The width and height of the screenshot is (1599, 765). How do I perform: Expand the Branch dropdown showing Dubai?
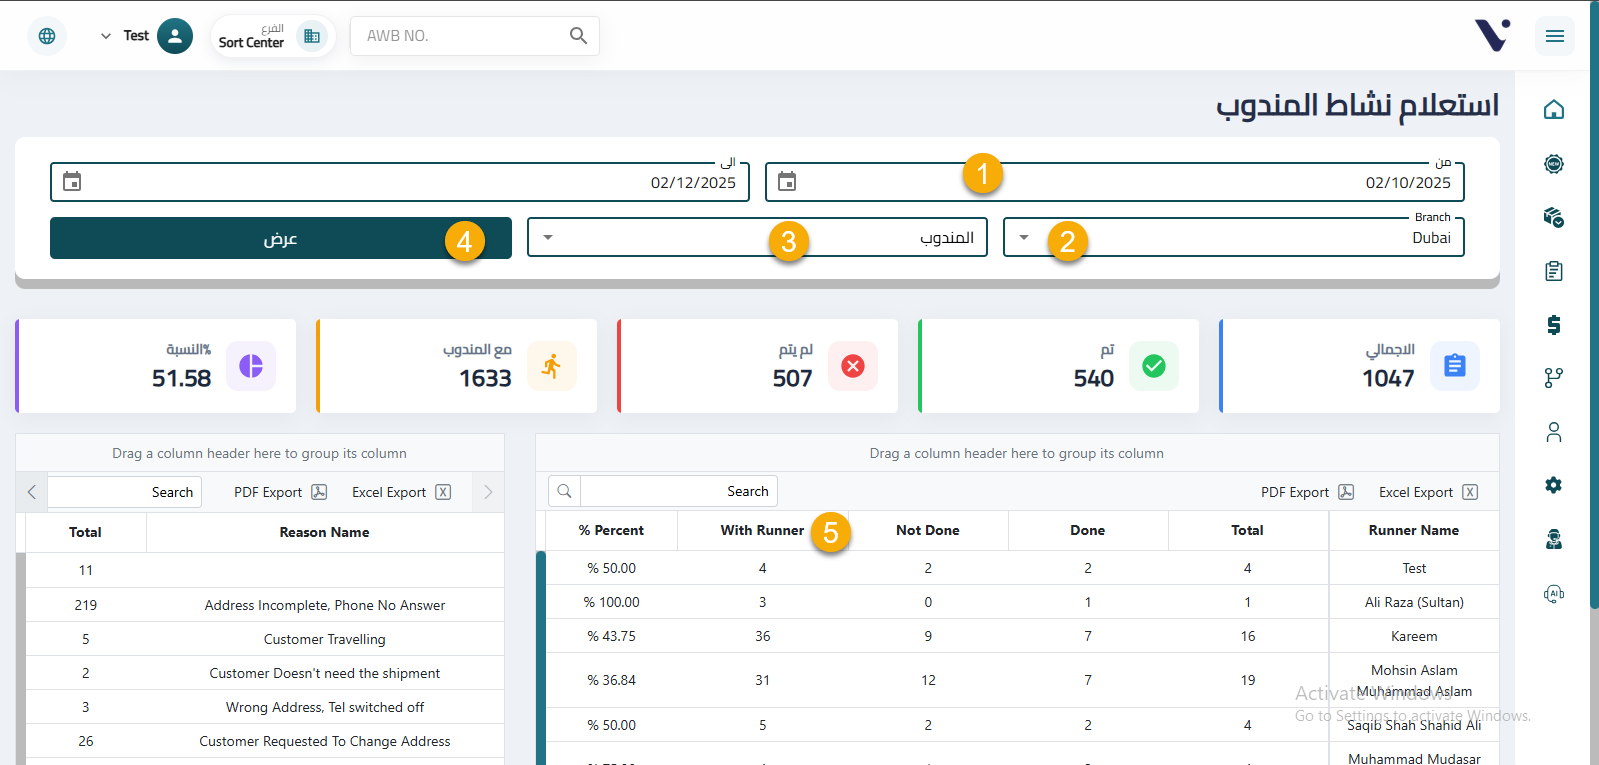tap(1024, 238)
